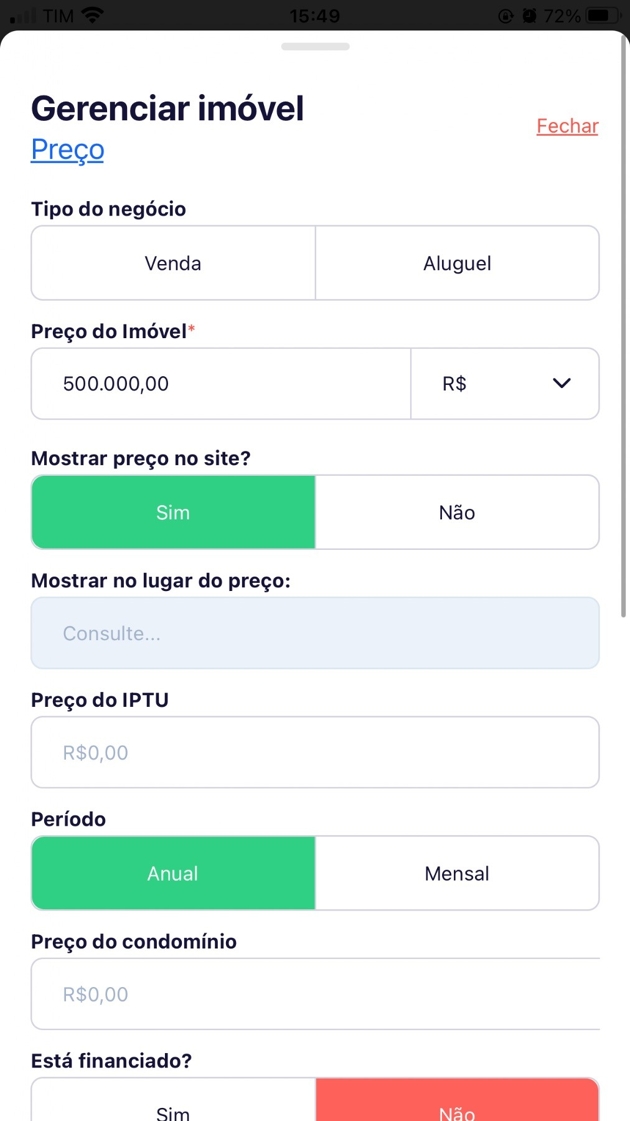
Task: Choose Sim for showing price on site
Action: pos(173,512)
